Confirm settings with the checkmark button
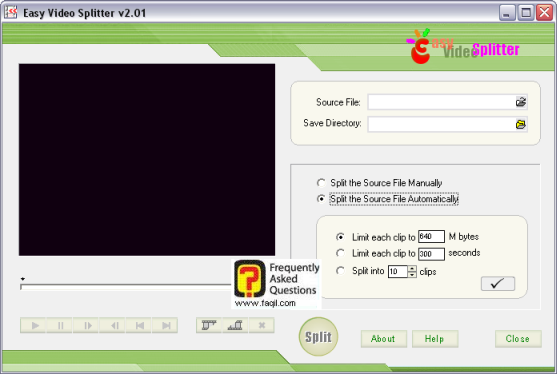 coord(498,283)
